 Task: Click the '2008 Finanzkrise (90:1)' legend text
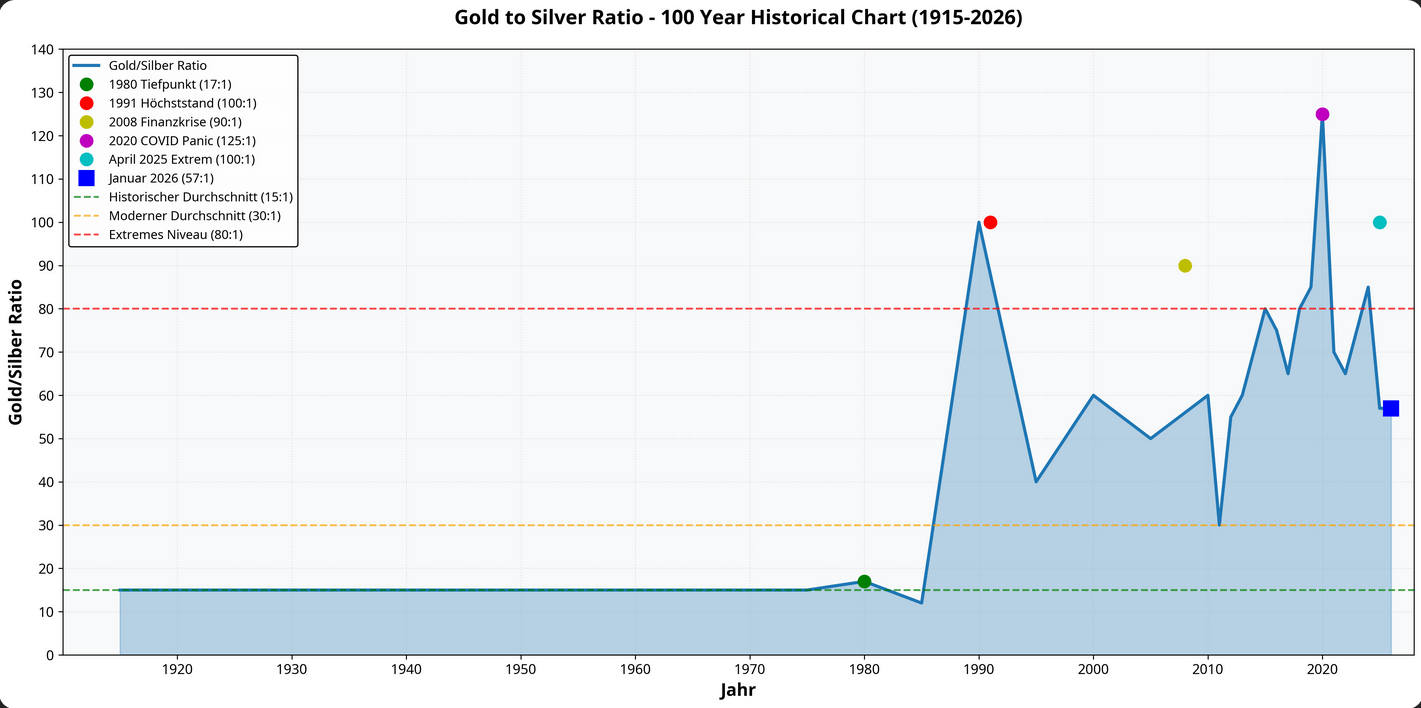click(175, 122)
